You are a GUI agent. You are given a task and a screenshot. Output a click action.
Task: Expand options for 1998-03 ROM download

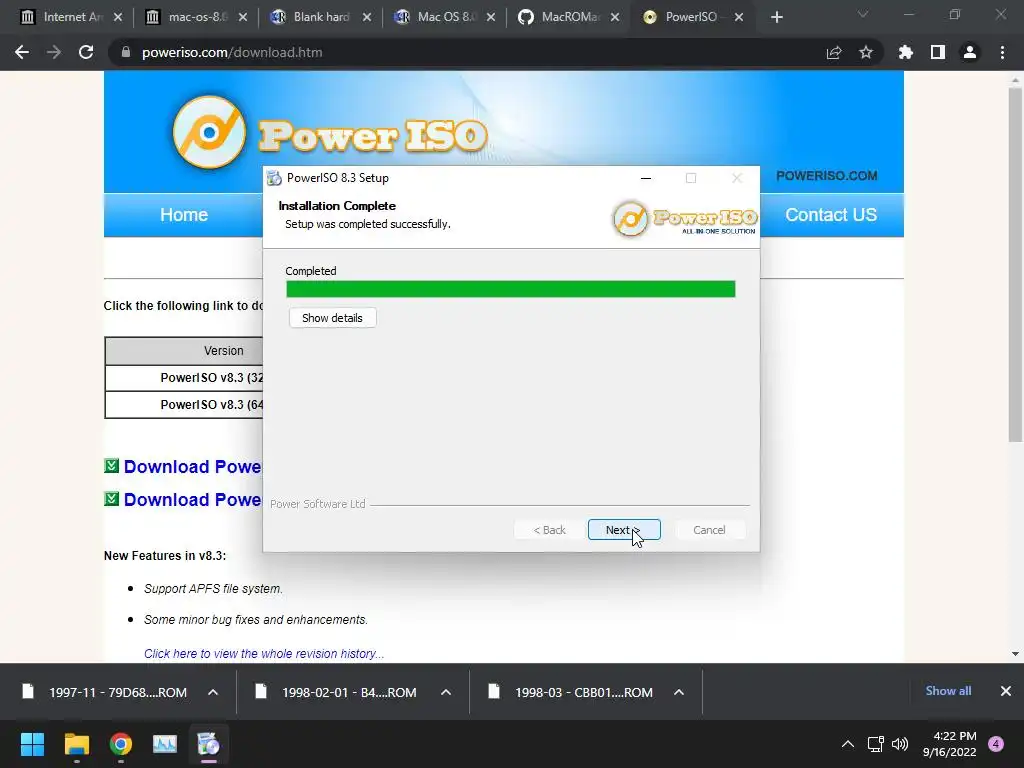coord(679,692)
